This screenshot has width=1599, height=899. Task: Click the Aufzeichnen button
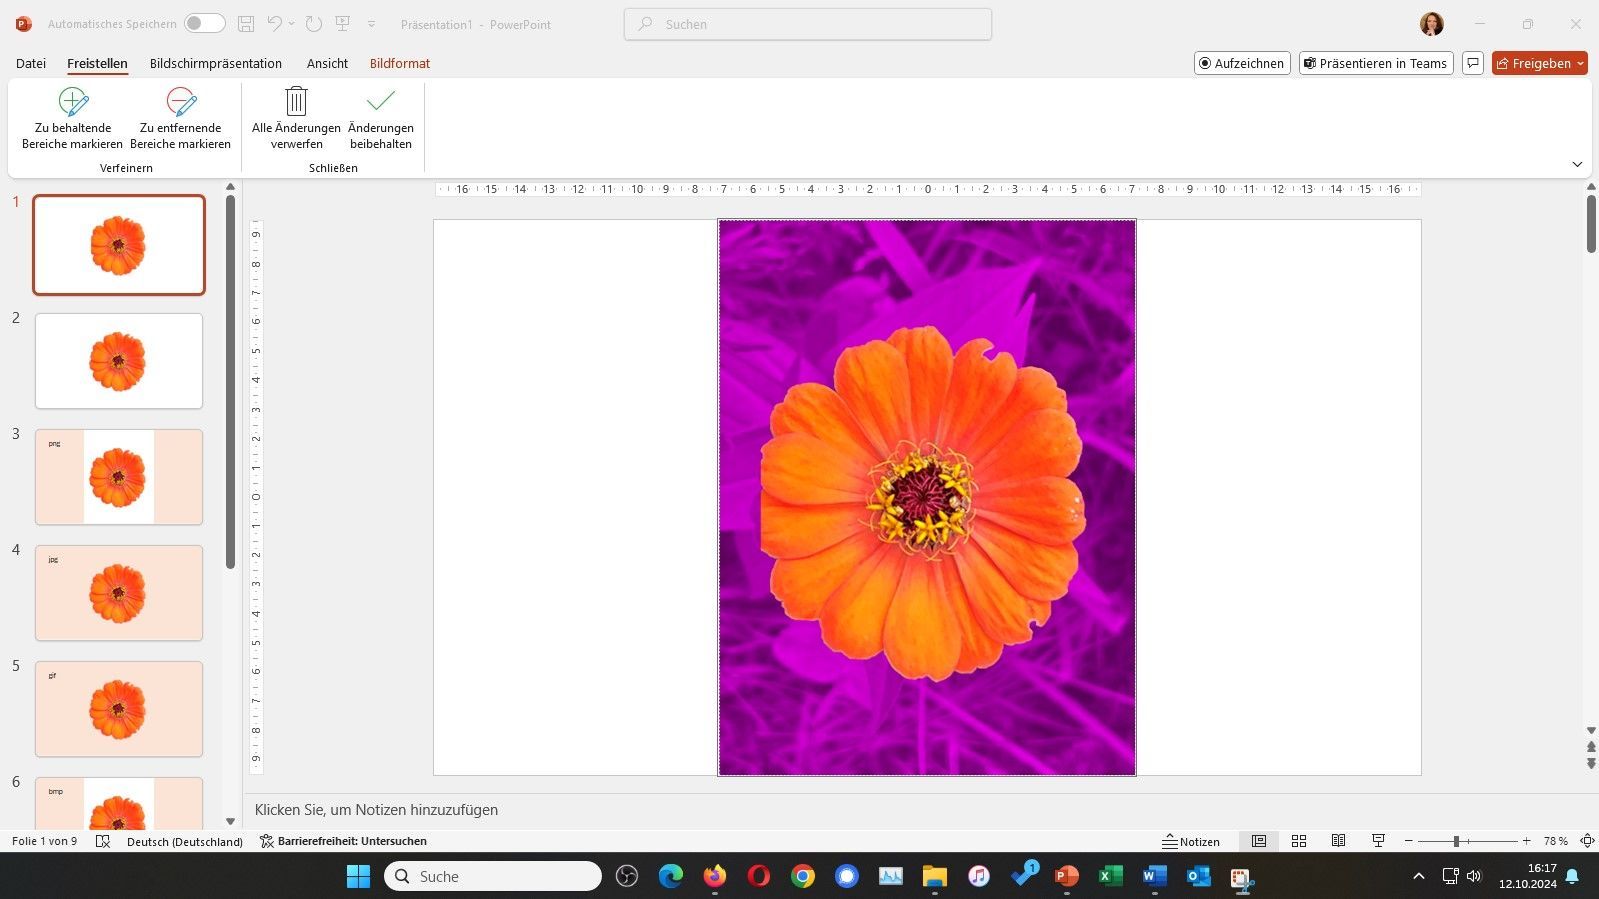tap(1241, 63)
